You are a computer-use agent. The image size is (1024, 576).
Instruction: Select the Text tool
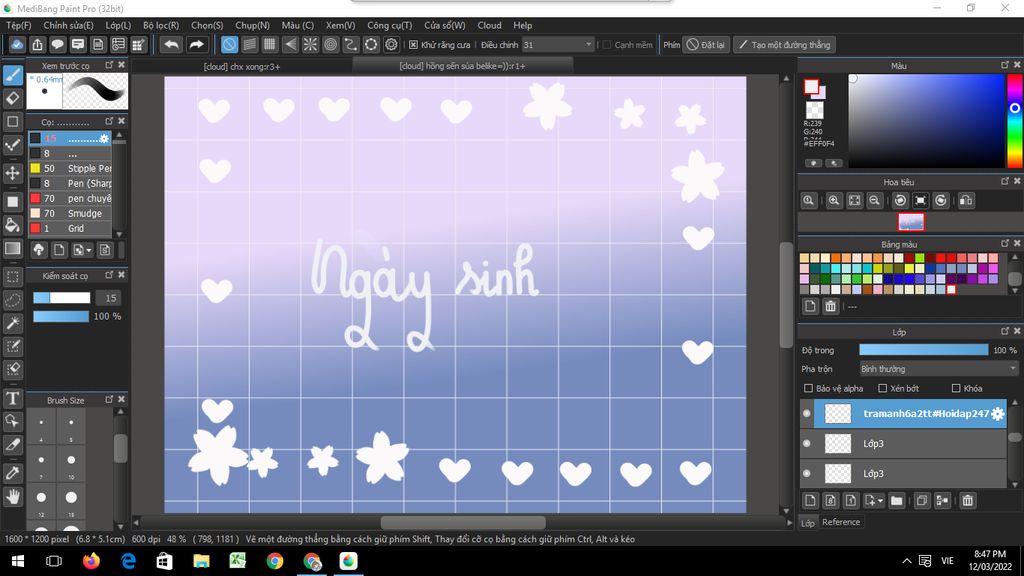click(12, 398)
